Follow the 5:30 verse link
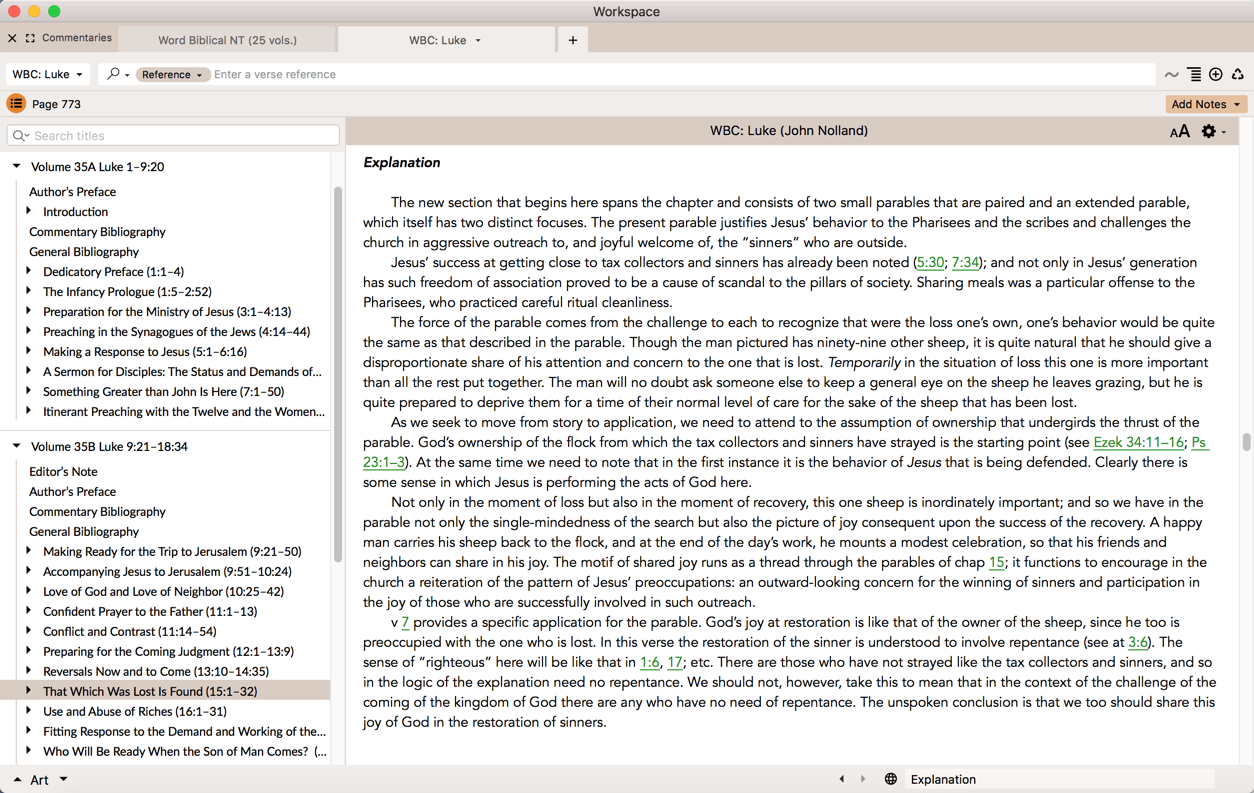Viewport: 1254px width, 793px height. point(930,262)
